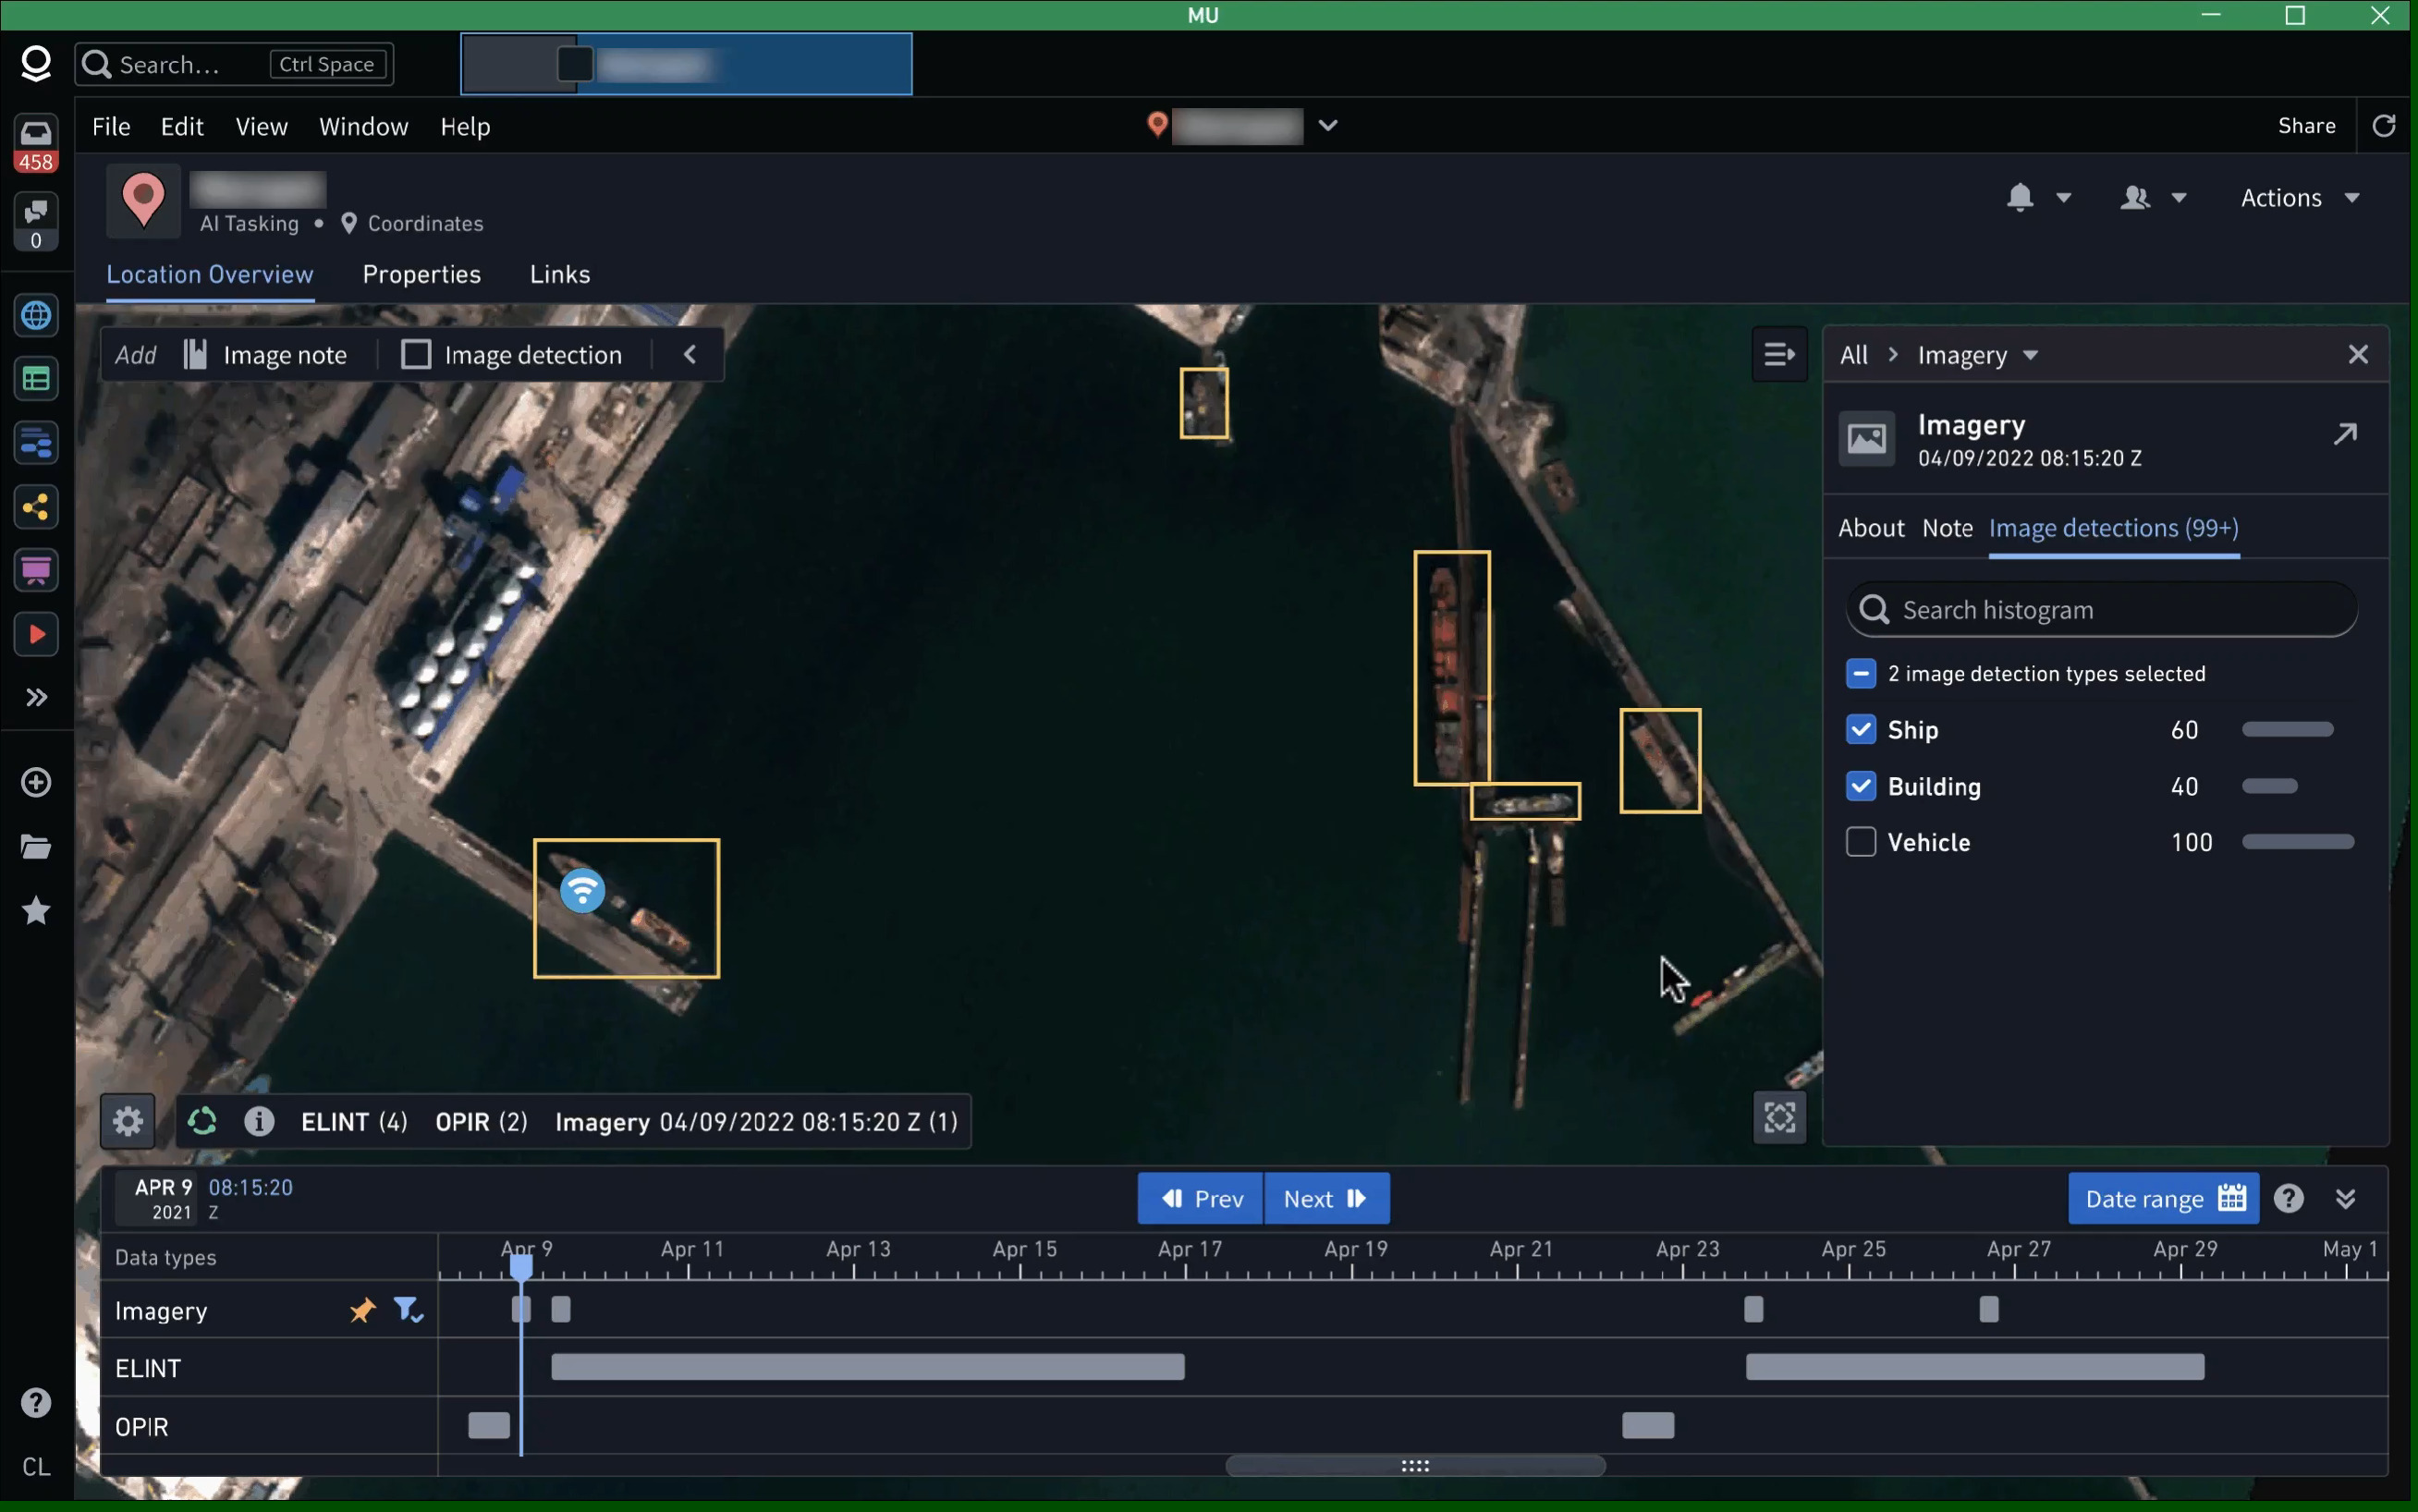This screenshot has width=2418, height=1512.
Task: Open the globe map icon in the sidebar
Action: tap(36, 316)
